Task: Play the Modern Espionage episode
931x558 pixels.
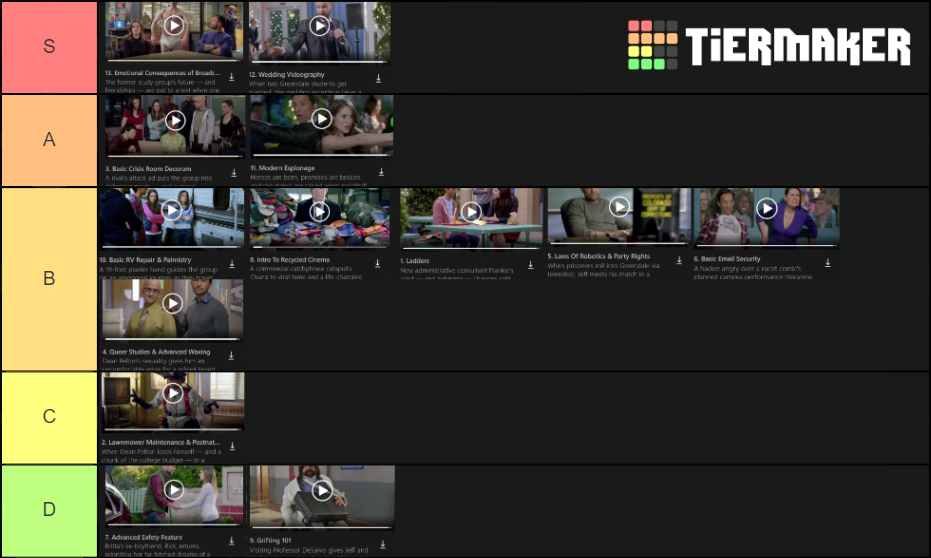Action: [321, 119]
